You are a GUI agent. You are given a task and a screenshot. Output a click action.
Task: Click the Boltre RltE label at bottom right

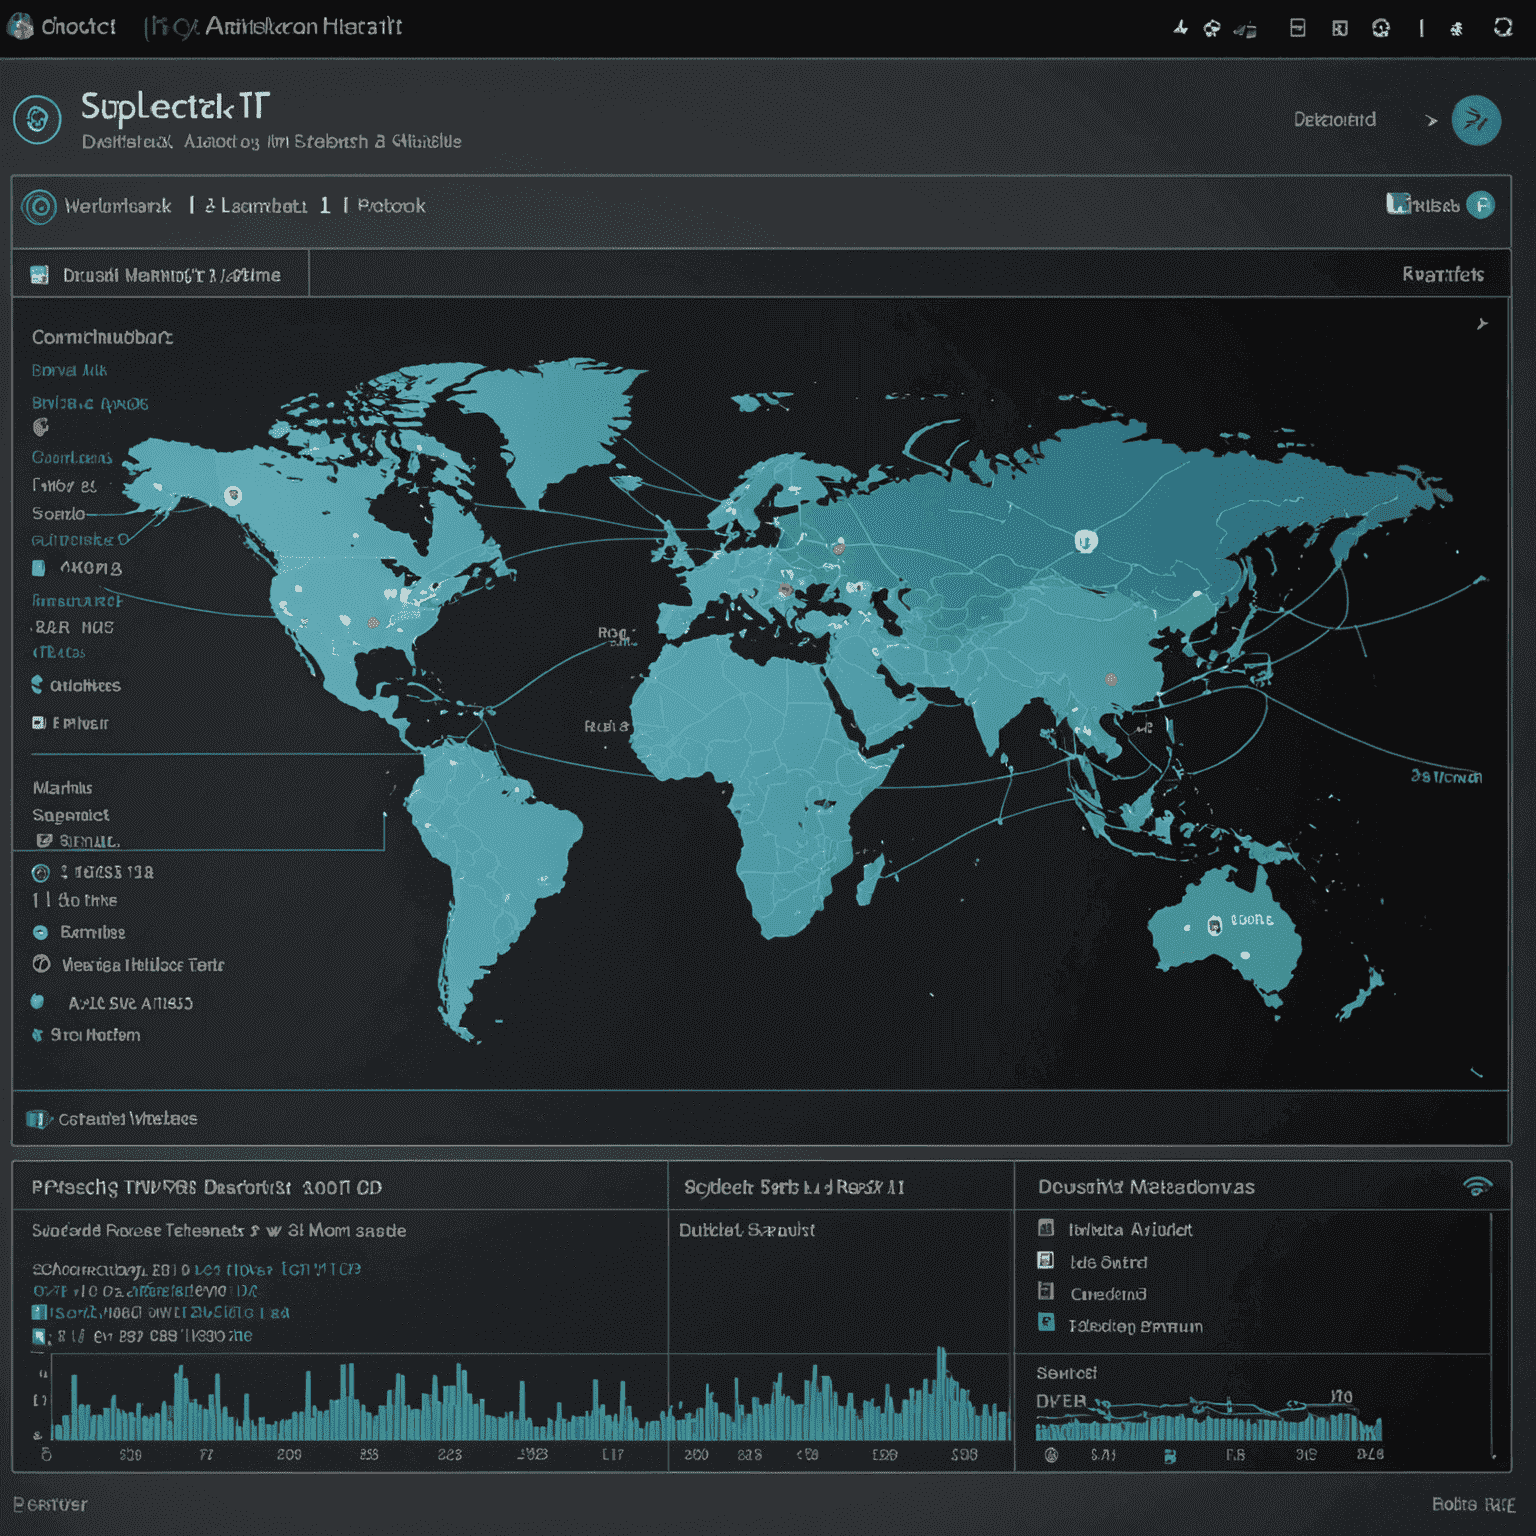coord(1472,1504)
